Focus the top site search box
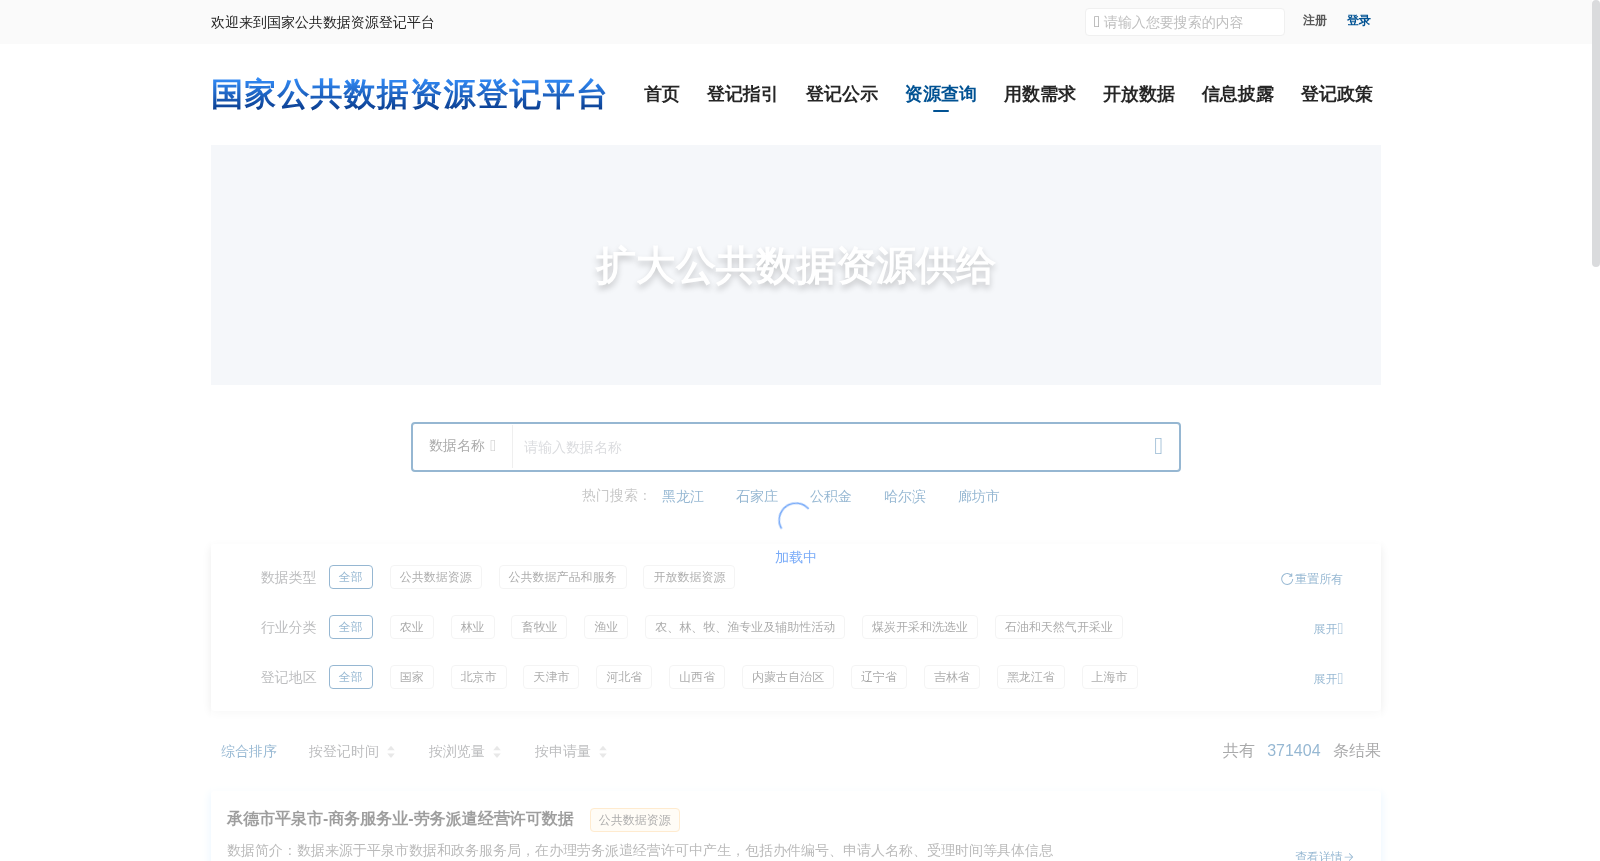The height and width of the screenshot is (861, 1600). pyautogui.click(x=1185, y=22)
